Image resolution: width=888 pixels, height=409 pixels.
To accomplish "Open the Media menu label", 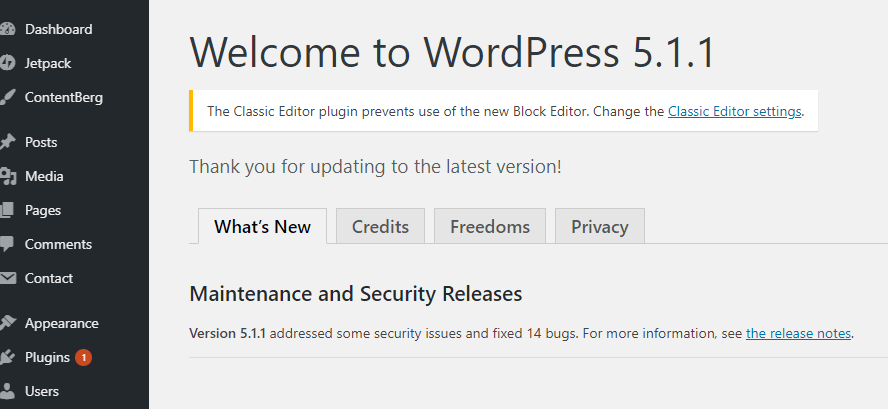I will (44, 176).
